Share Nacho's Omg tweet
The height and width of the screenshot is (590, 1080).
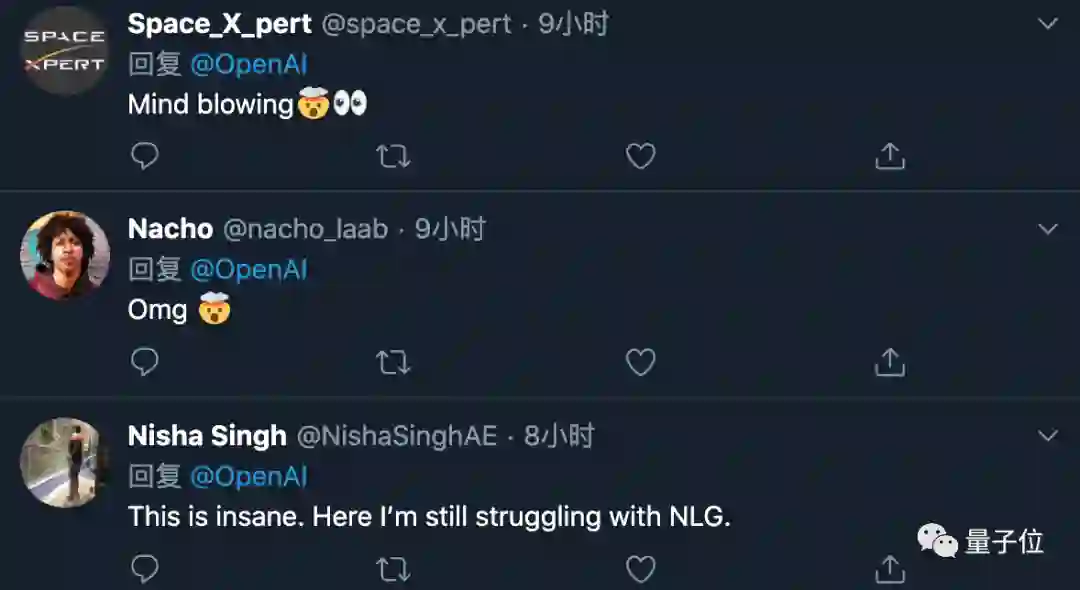[x=889, y=362]
